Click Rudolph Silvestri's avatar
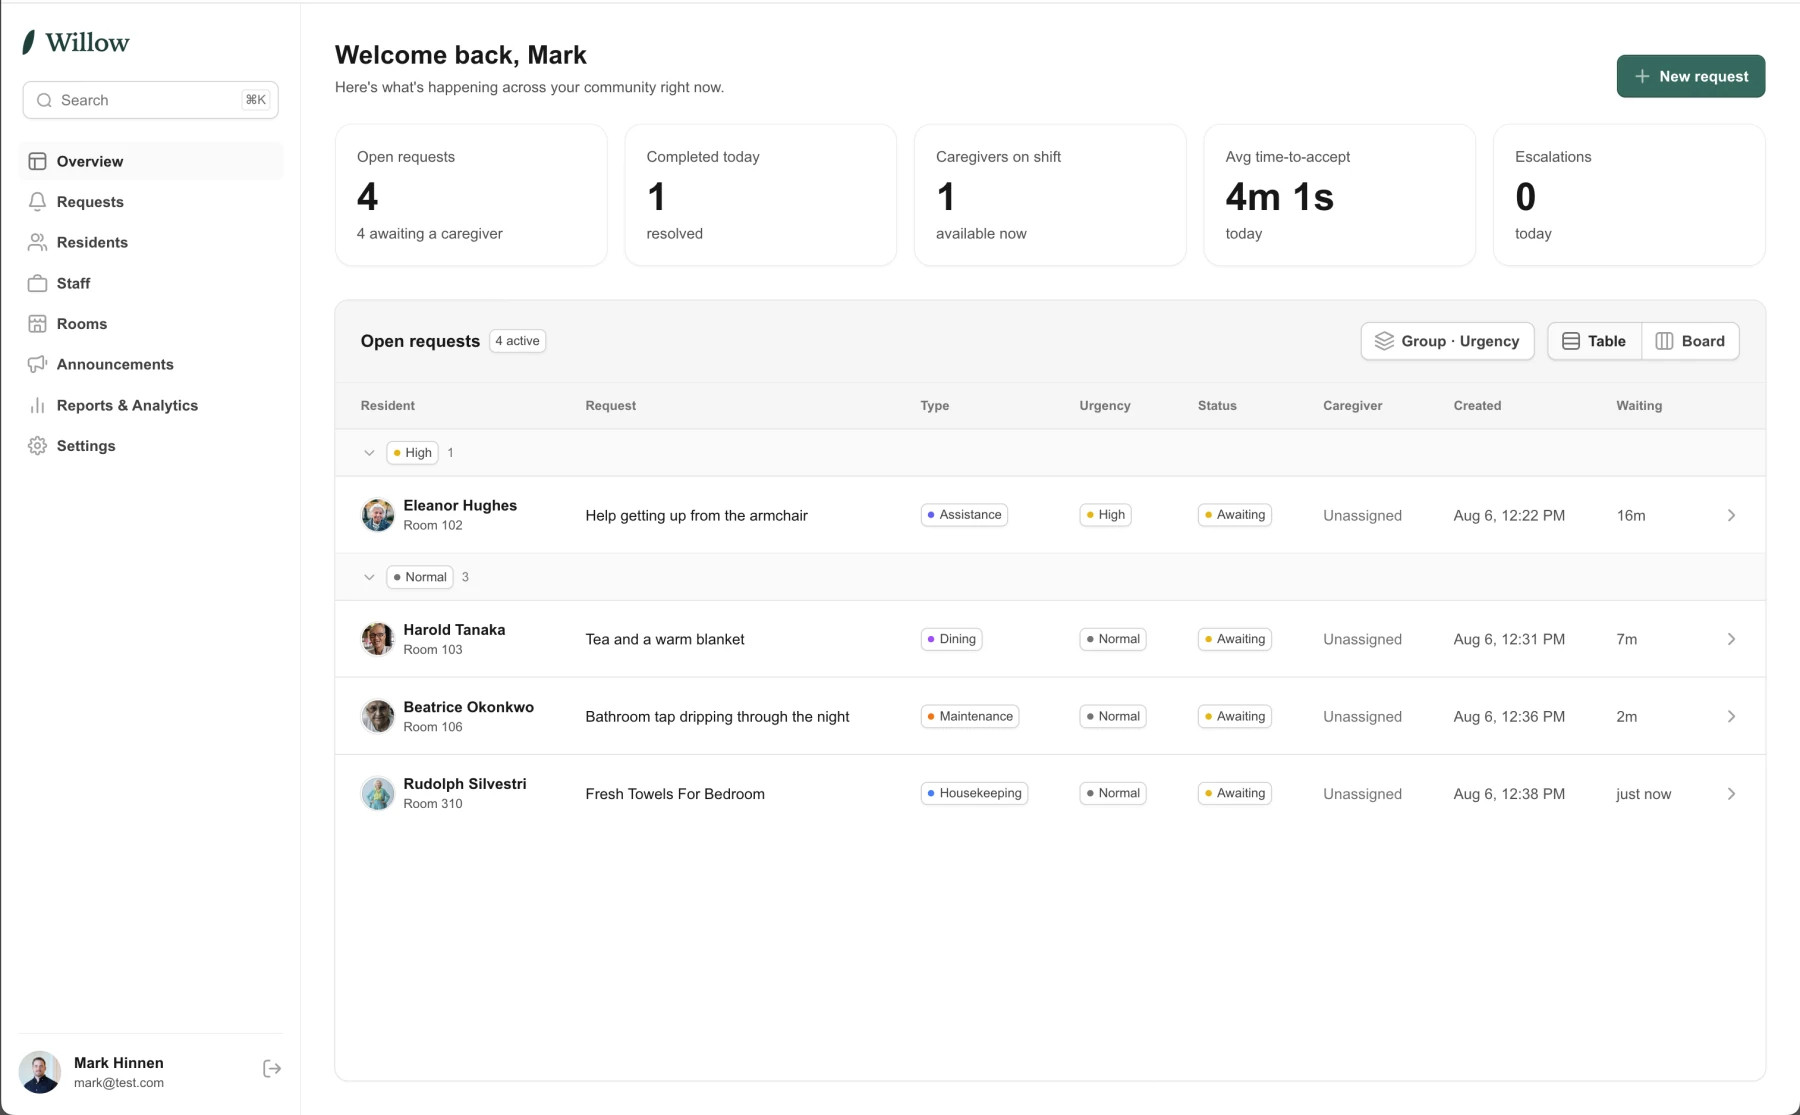 378,794
